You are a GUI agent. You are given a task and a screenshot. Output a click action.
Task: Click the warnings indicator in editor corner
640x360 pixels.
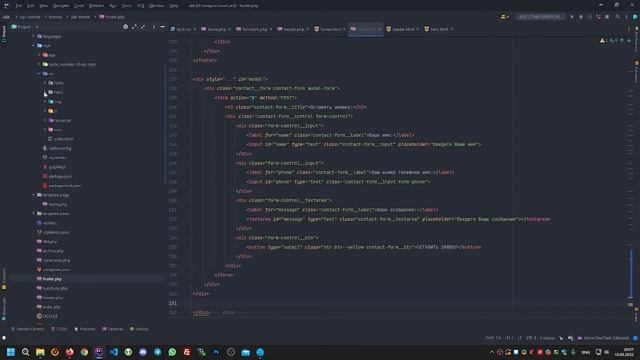(603, 41)
